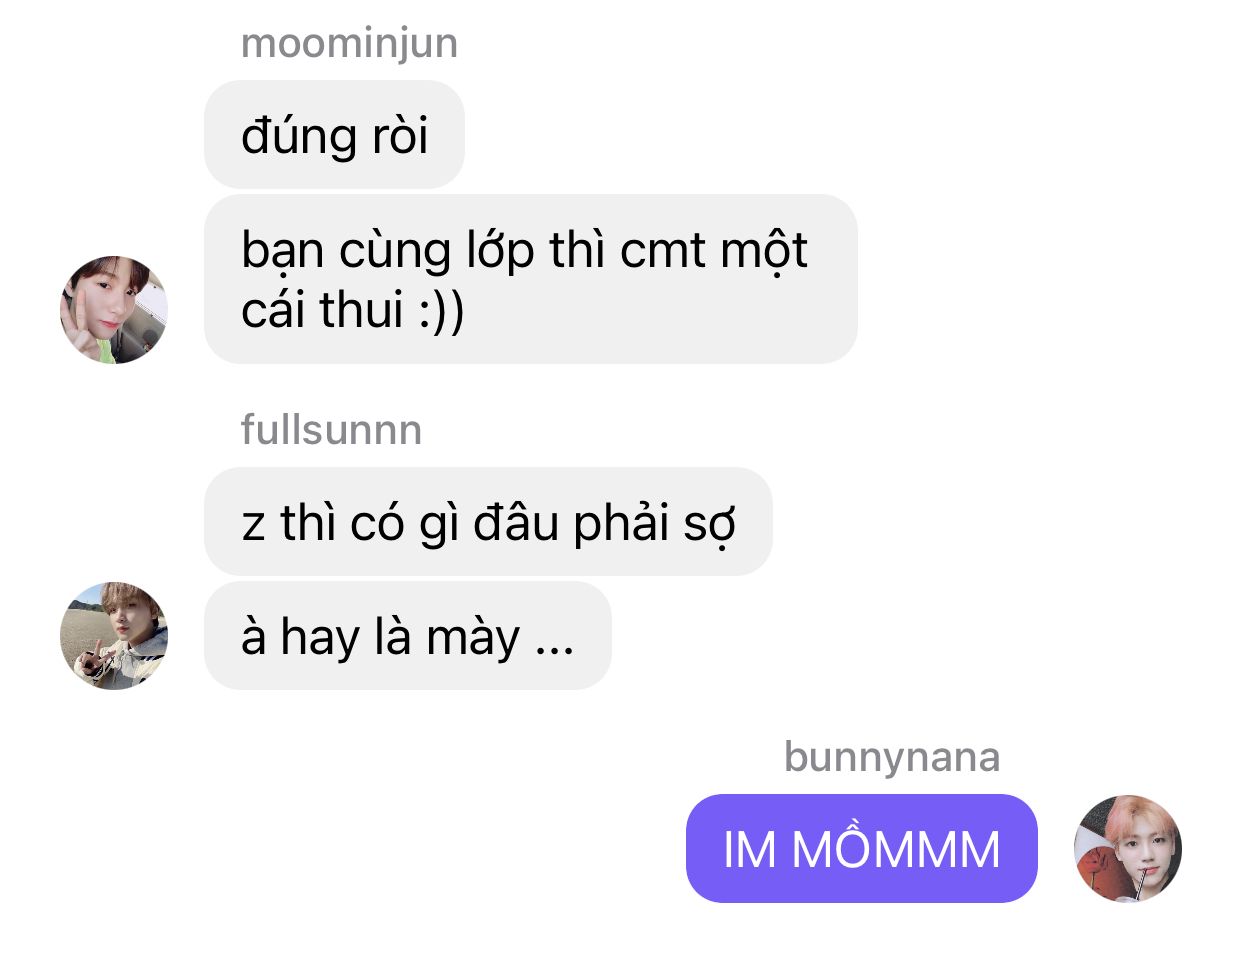
Task: Open the moominjun username label
Action: [x=349, y=43]
